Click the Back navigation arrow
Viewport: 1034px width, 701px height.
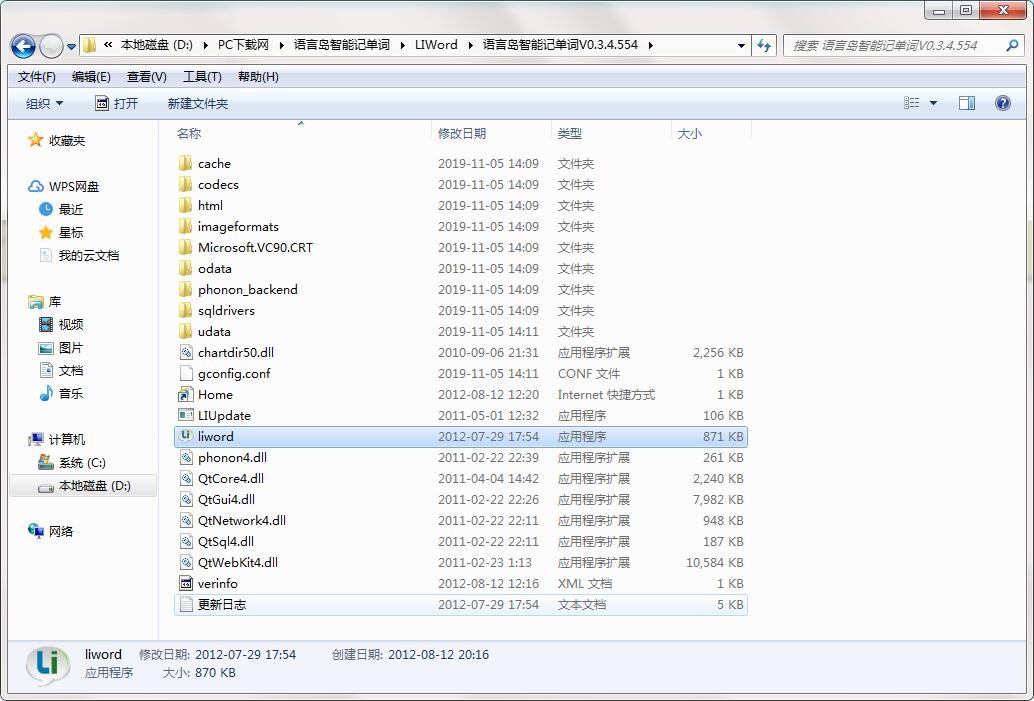(23, 46)
